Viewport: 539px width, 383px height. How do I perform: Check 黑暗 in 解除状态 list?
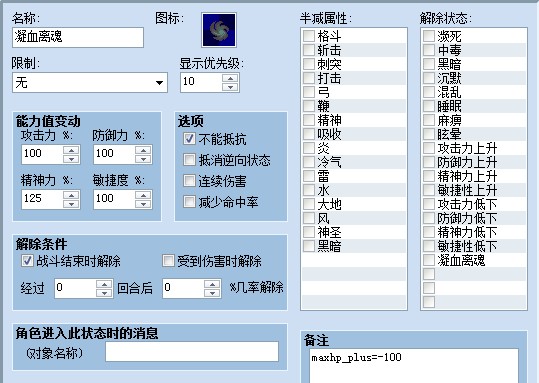429,64
